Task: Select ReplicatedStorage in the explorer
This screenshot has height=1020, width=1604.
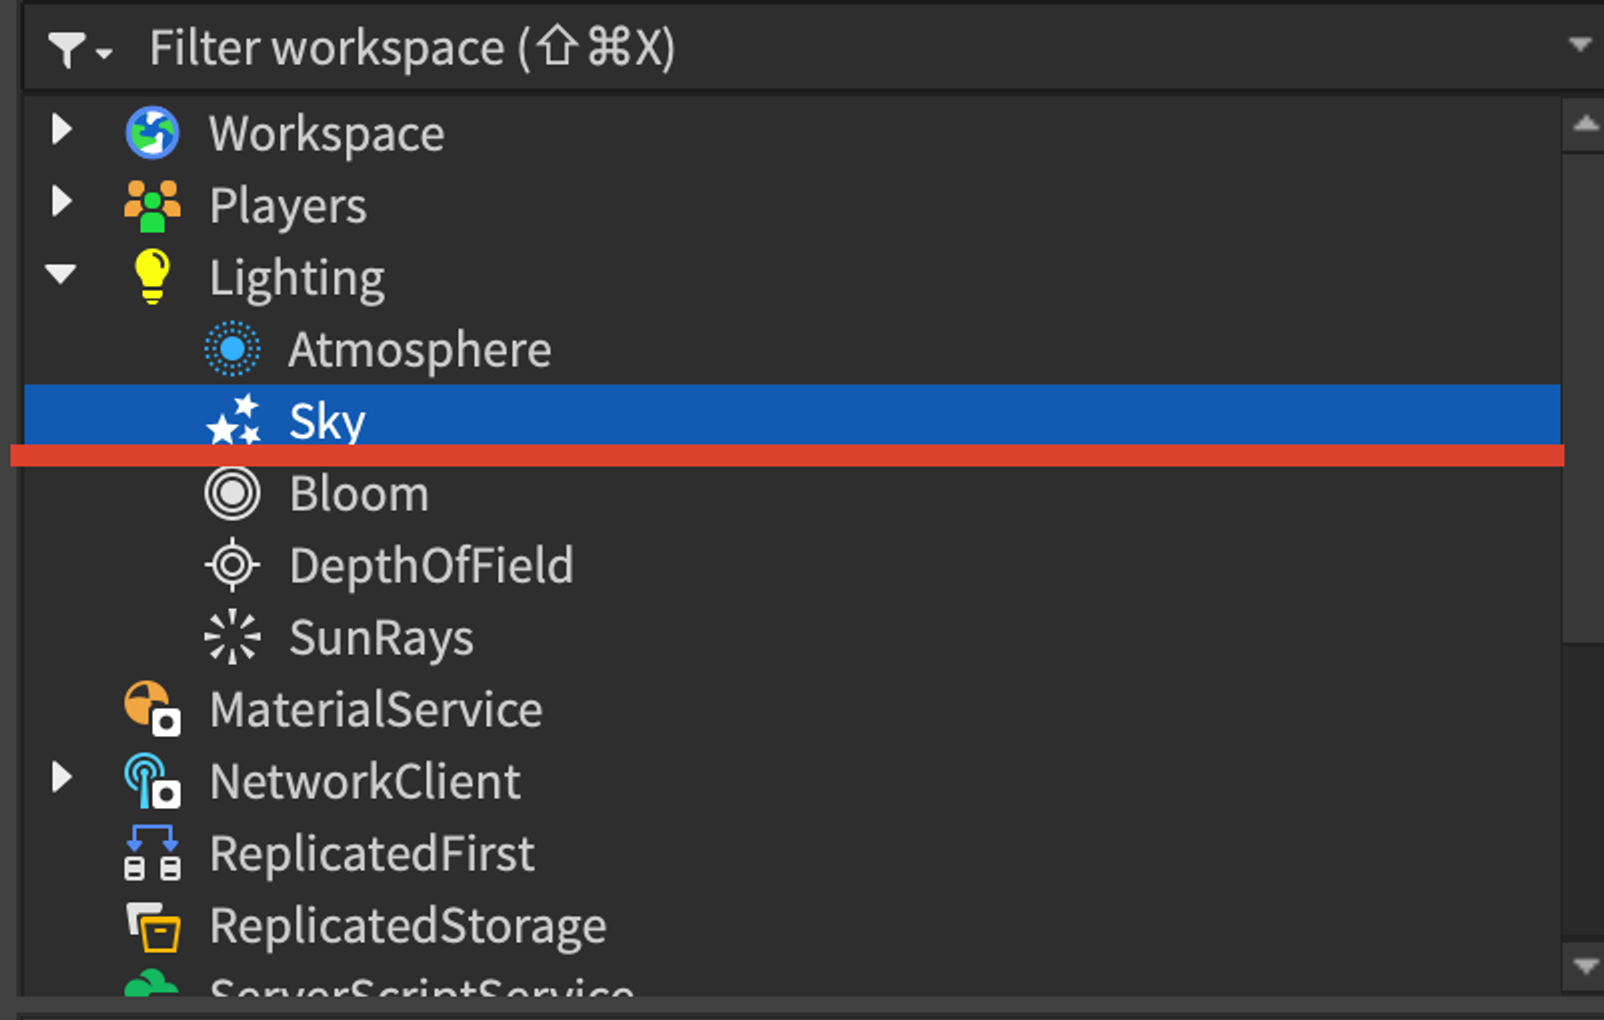Action: pyautogui.click(x=792, y=926)
